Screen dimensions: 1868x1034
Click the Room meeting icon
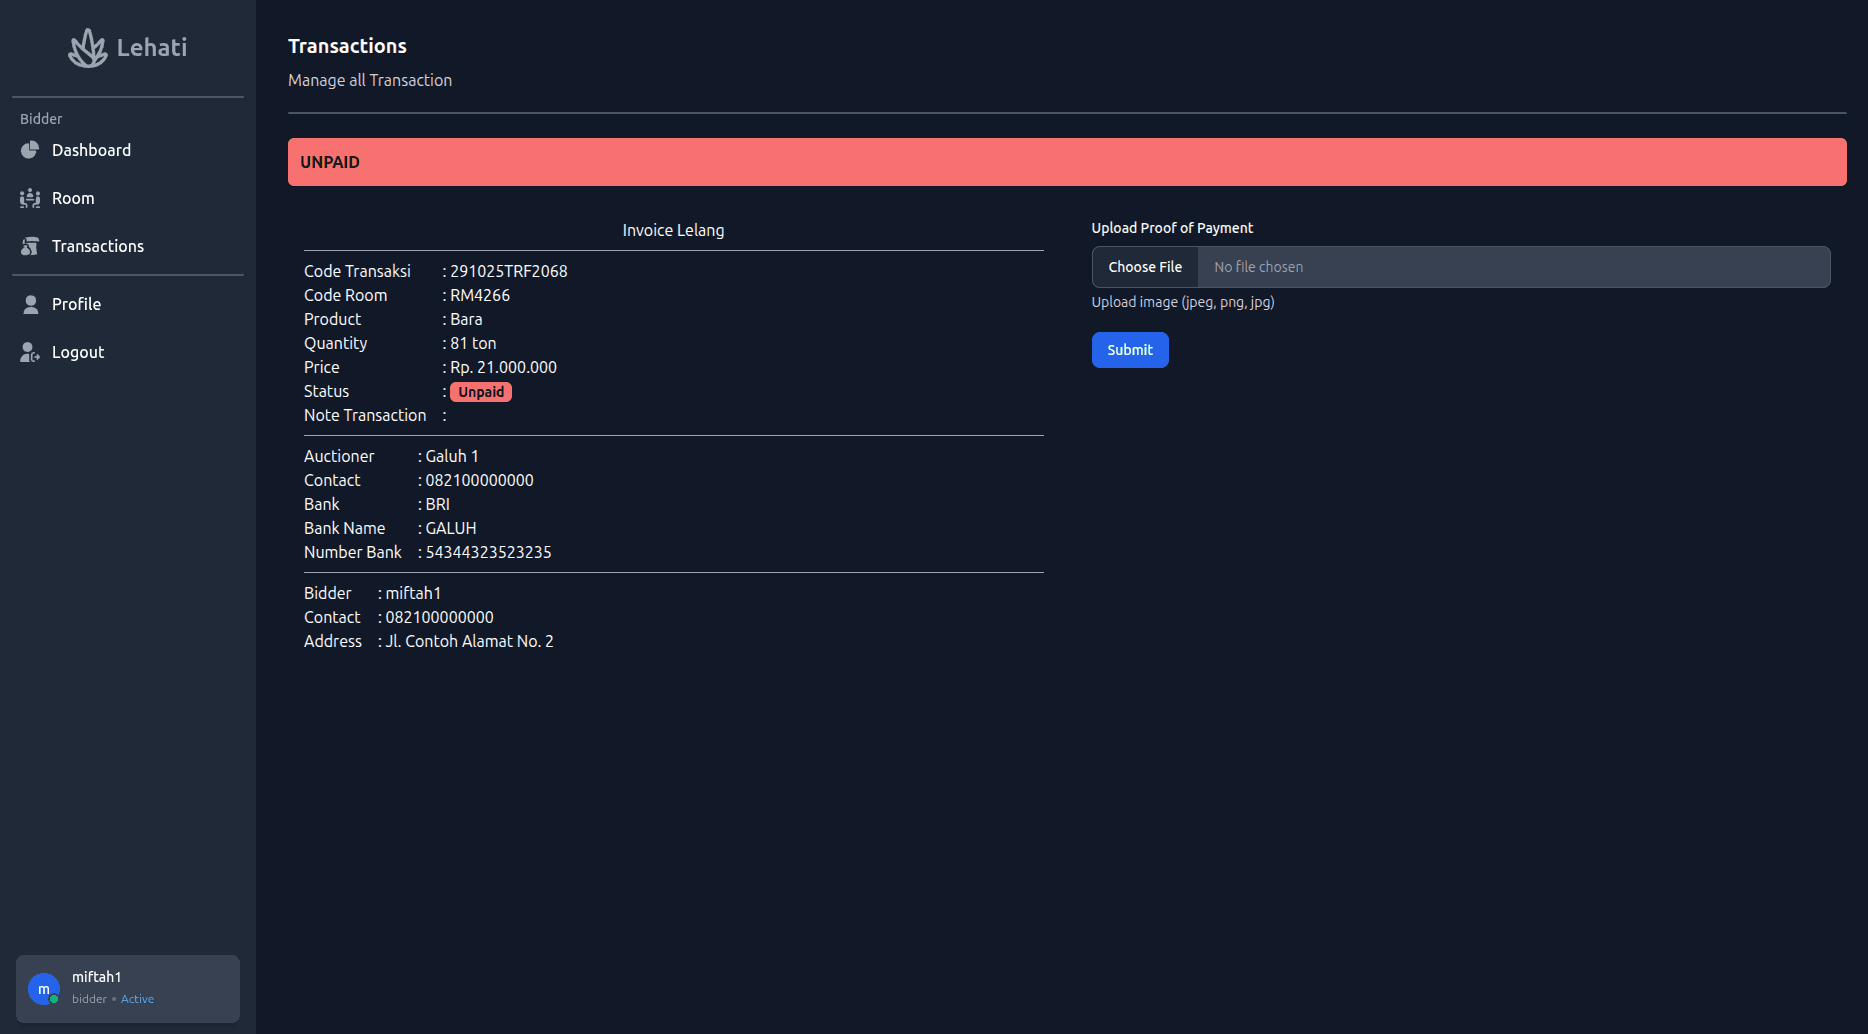[x=30, y=198]
